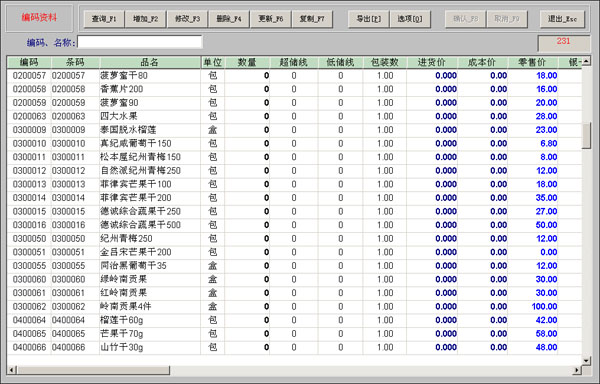Select the row named 泰国脱水榴莲
This screenshot has width=600, height=384.
click(x=294, y=130)
